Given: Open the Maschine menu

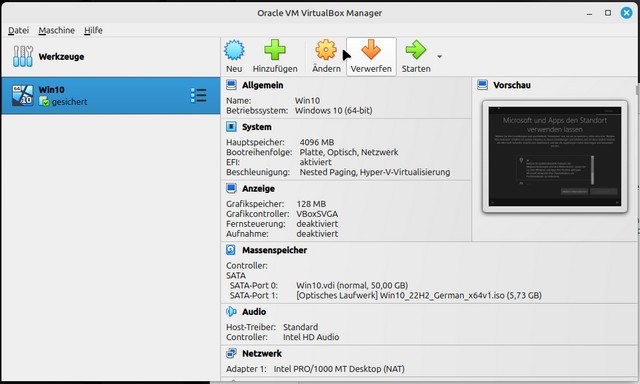Looking at the screenshot, I should pyautogui.click(x=56, y=30).
